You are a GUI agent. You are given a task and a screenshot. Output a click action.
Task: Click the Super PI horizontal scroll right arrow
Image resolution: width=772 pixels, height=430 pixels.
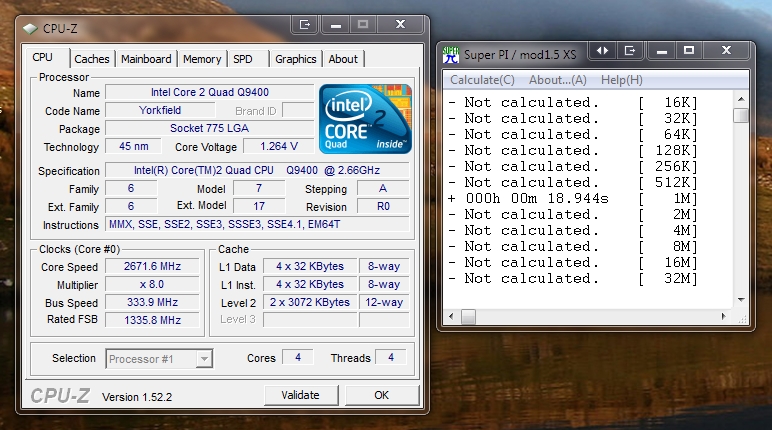click(x=723, y=316)
